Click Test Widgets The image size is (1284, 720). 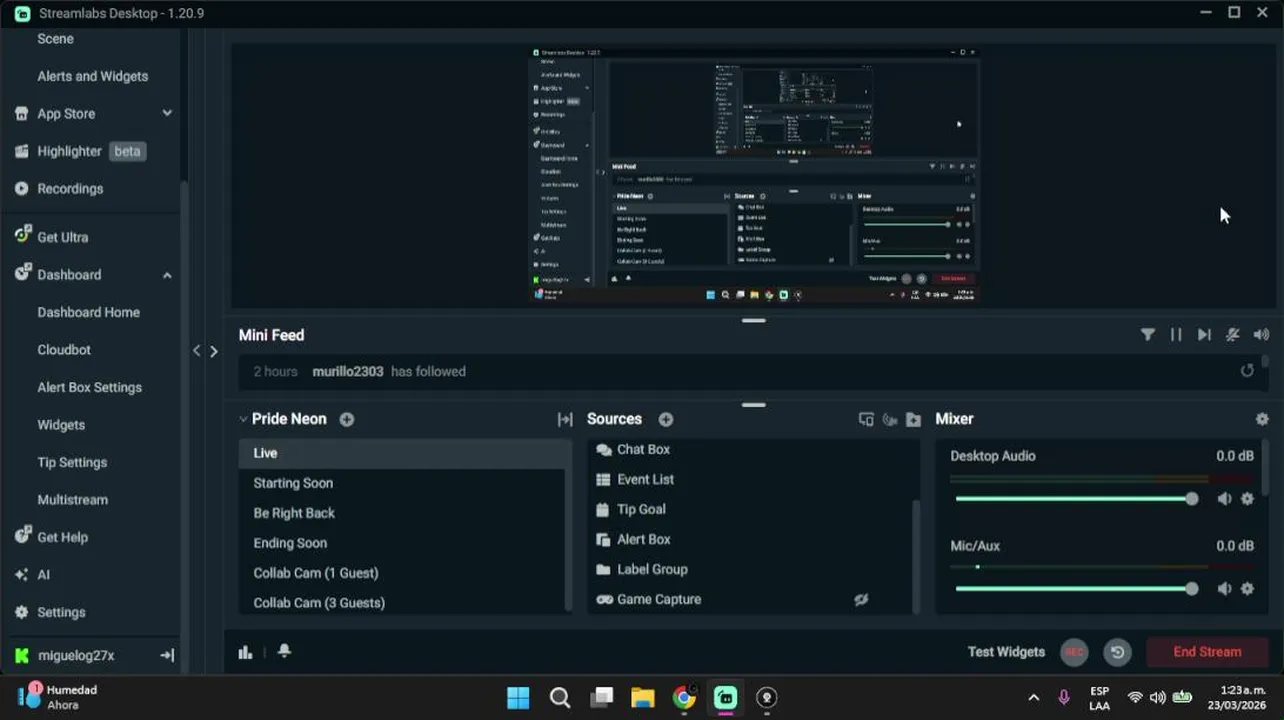click(1006, 652)
